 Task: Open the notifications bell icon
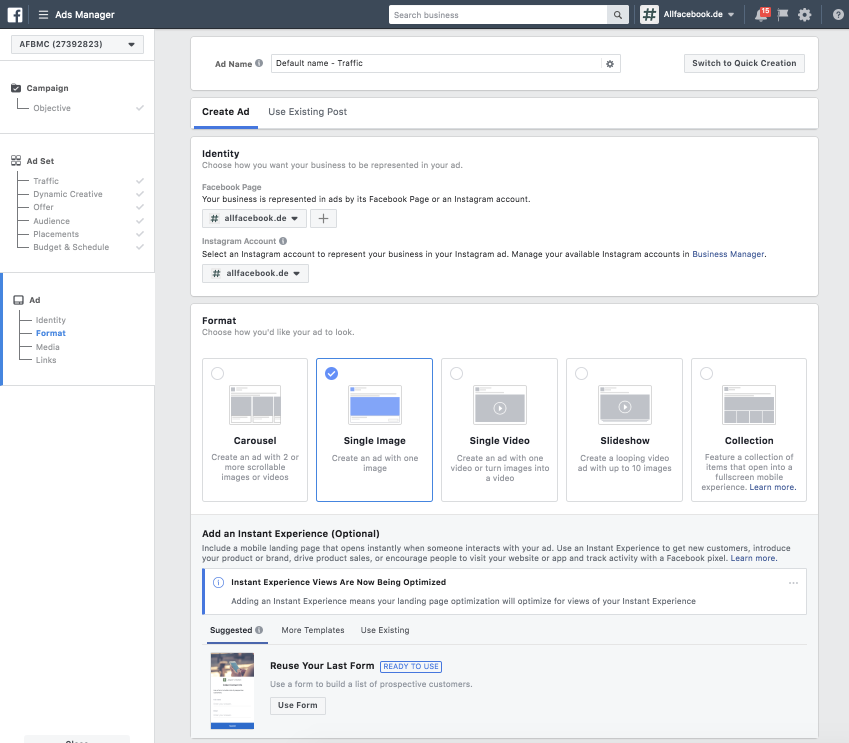[x=761, y=15]
